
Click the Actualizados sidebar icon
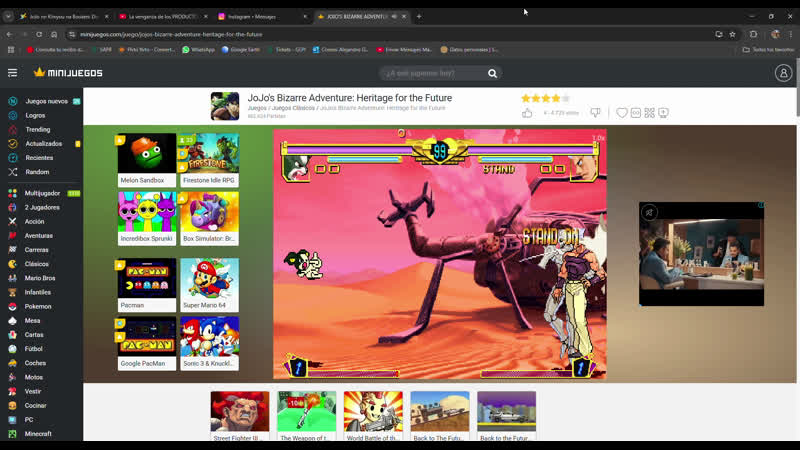13,144
